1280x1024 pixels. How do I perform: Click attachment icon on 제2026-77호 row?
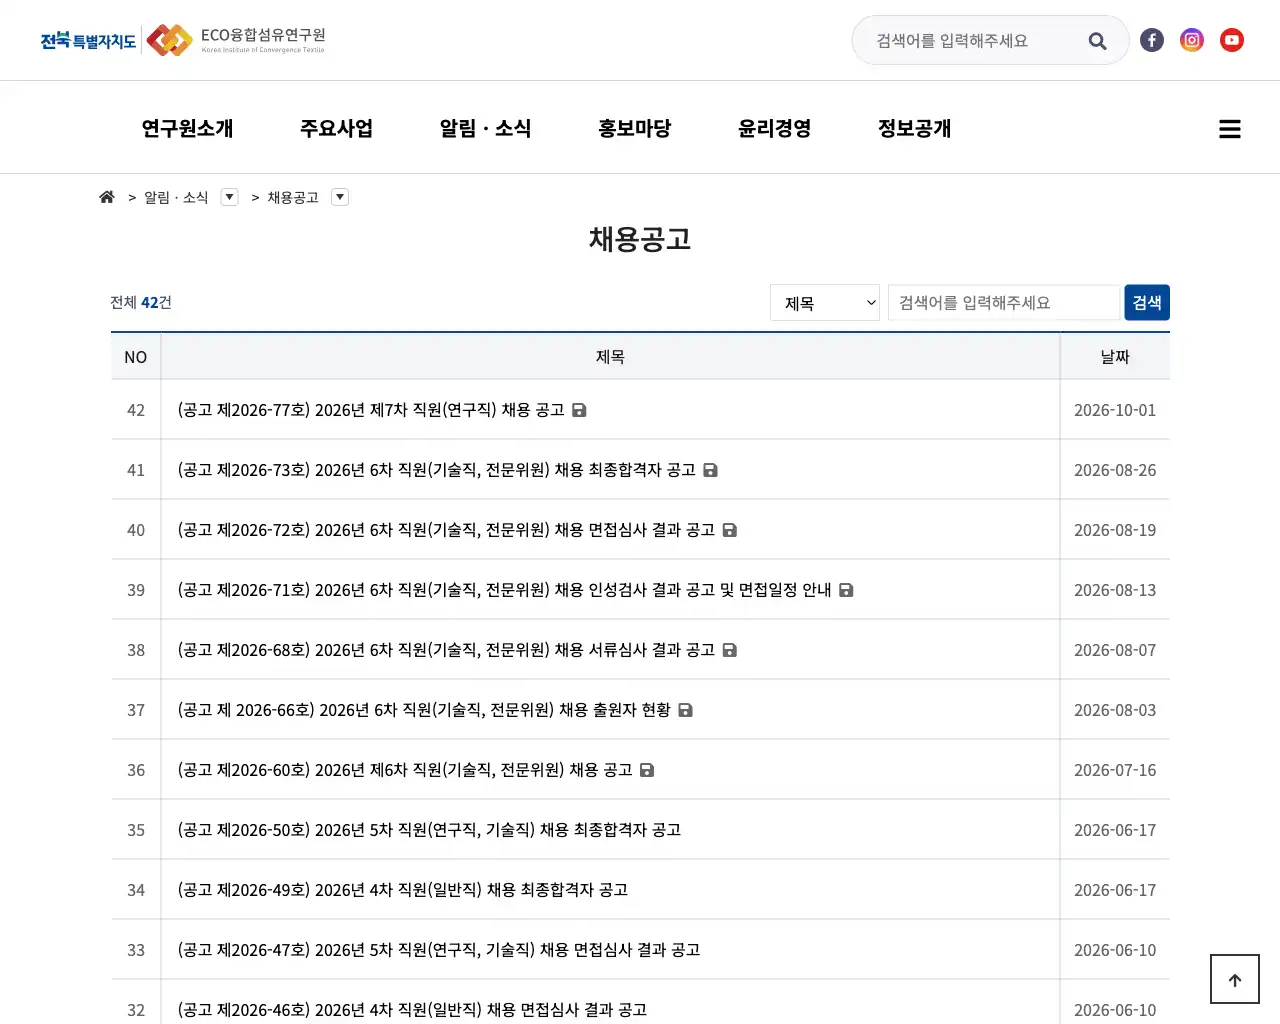(x=579, y=410)
